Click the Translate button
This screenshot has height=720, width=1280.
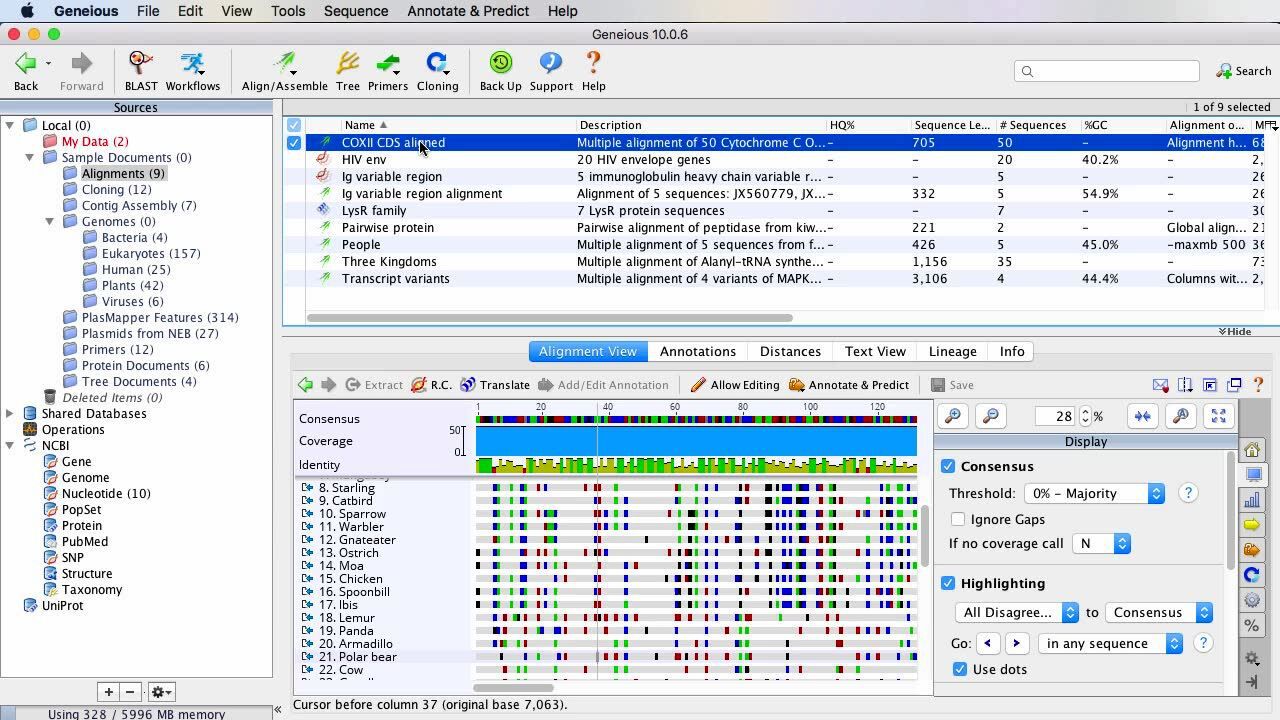click(495, 385)
